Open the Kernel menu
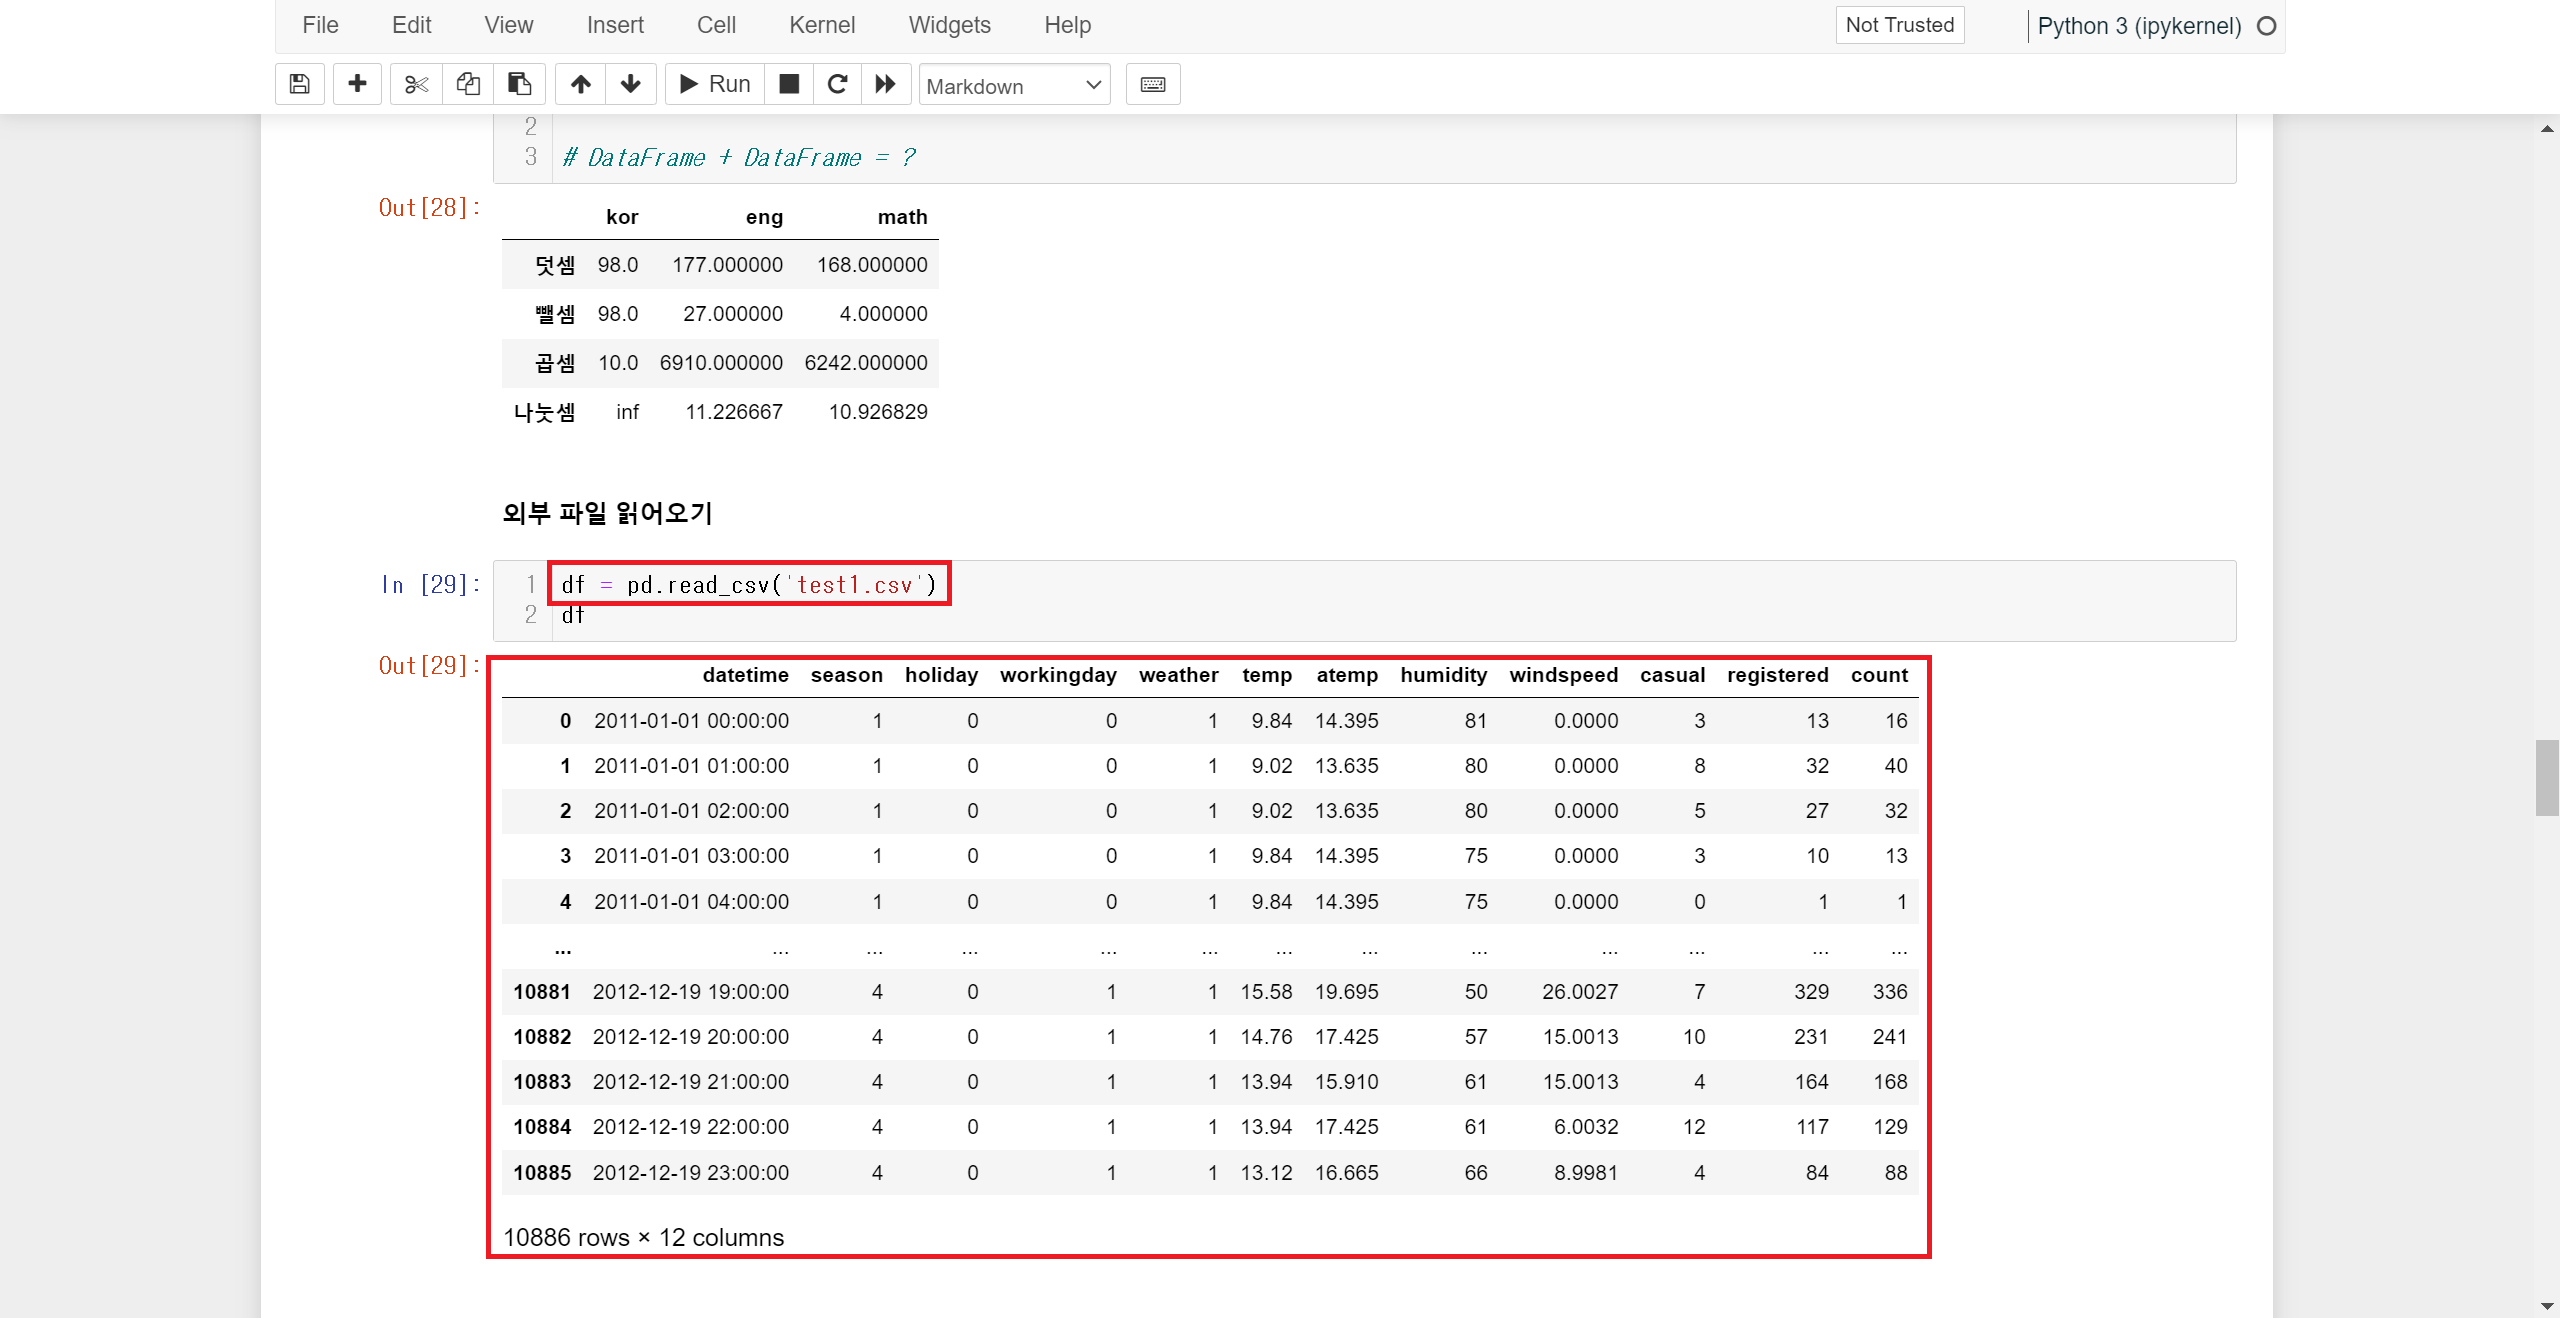This screenshot has height=1318, width=2560. [x=821, y=25]
